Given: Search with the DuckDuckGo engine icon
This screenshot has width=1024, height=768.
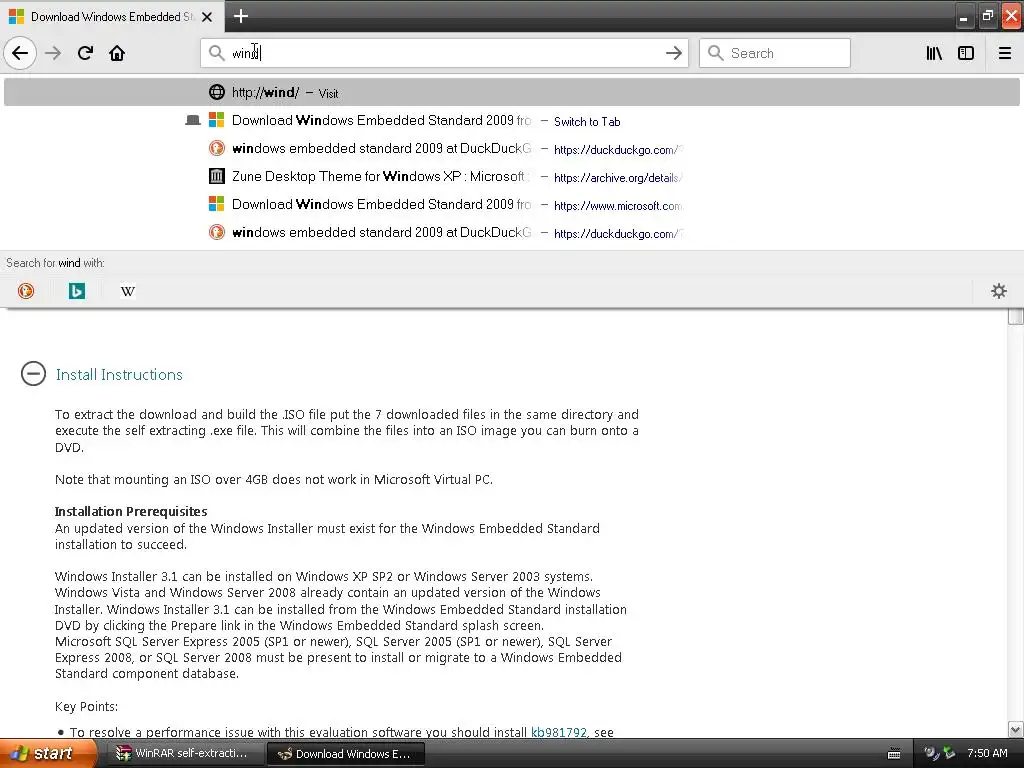Looking at the screenshot, I should 26,291.
